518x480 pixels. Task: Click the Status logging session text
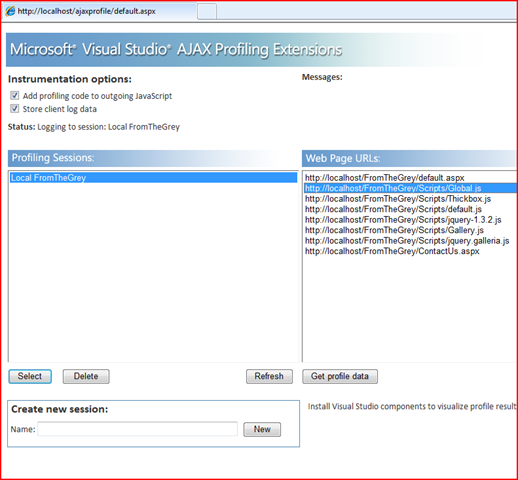coord(94,127)
